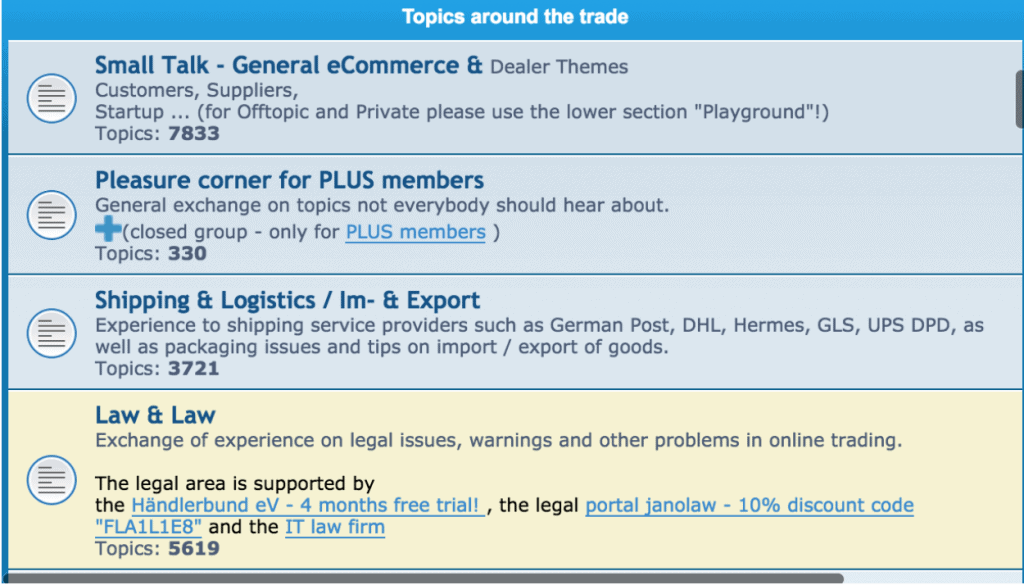This screenshot has width=1024, height=585.
Task: Click the Shipping topics count 3721
Action: click(192, 368)
